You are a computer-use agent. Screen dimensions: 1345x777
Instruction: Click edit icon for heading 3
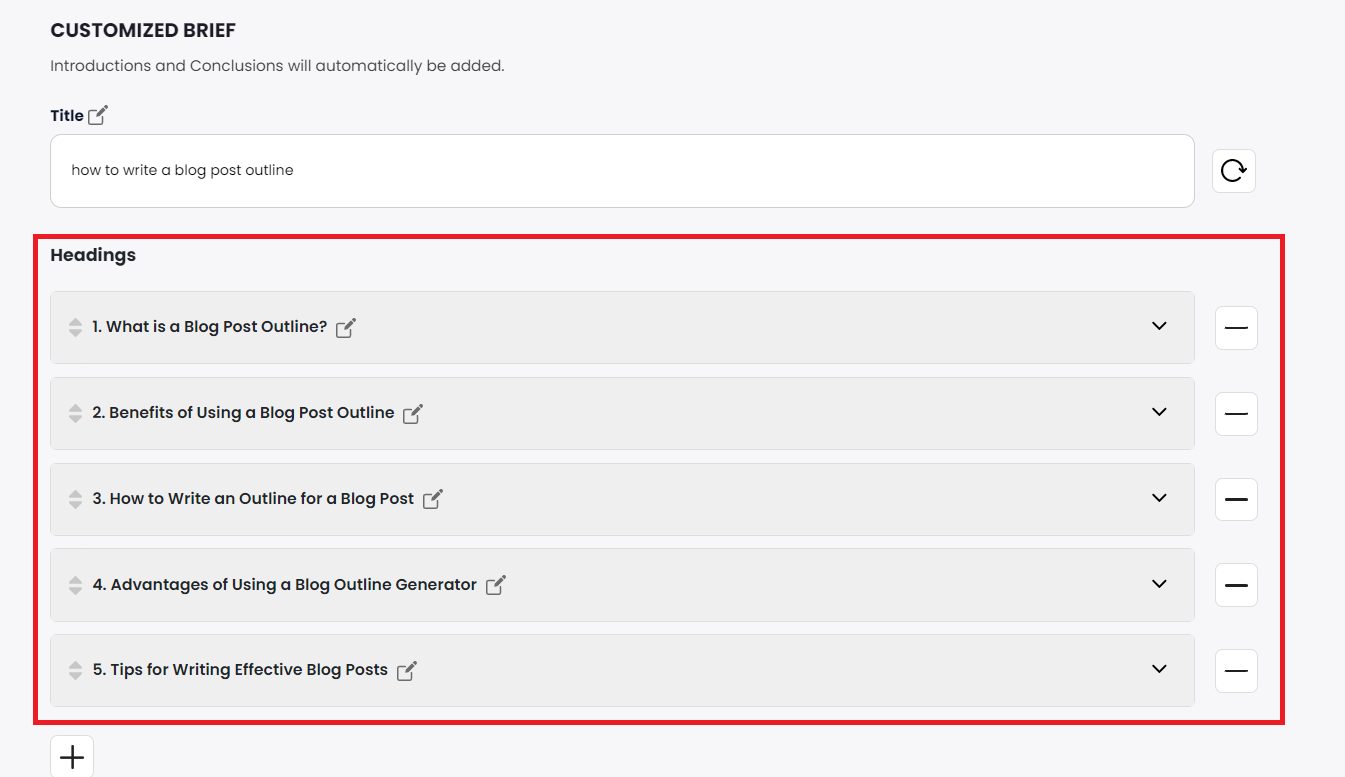(433, 499)
